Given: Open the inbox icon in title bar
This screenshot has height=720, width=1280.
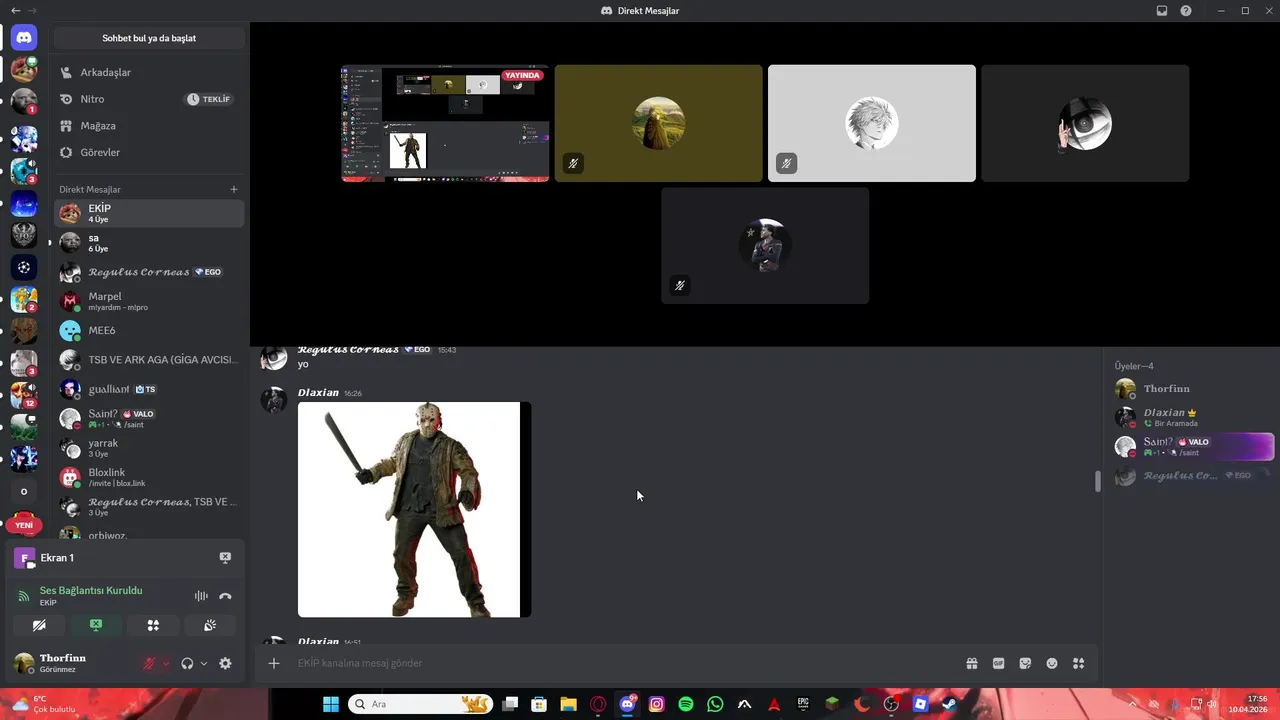Looking at the screenshot, I should (x=1162, y=10).
